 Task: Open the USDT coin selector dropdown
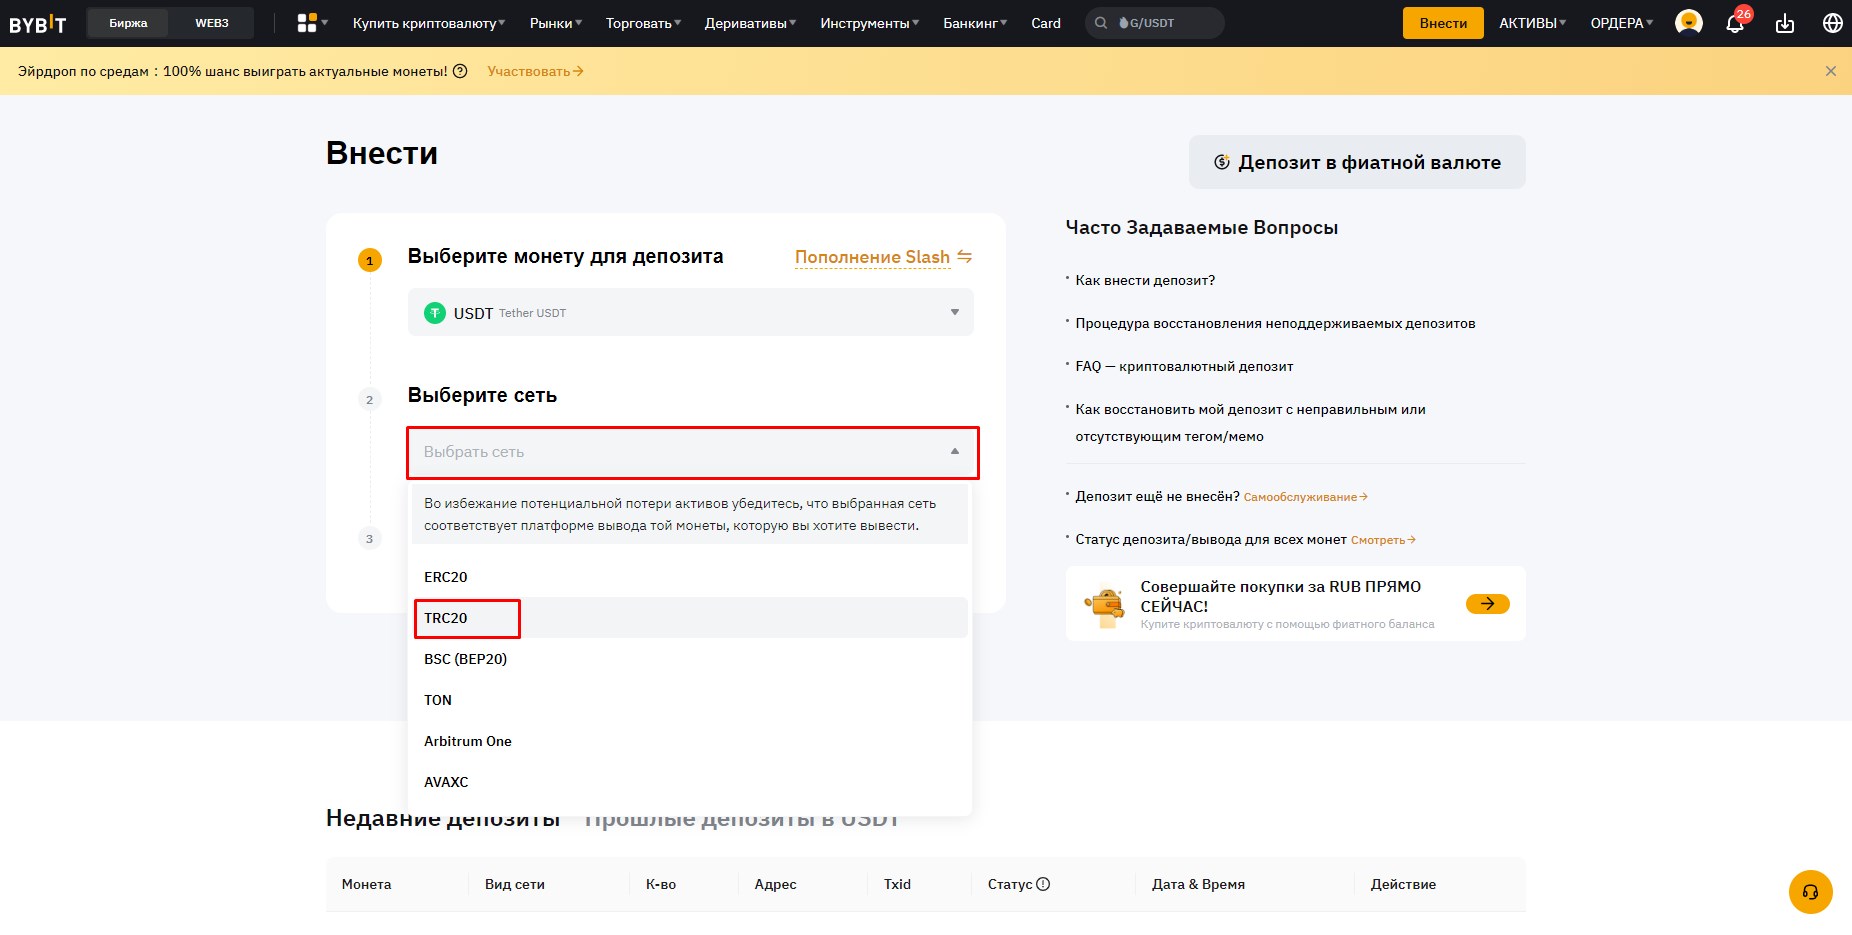click(x=691, y=312)
